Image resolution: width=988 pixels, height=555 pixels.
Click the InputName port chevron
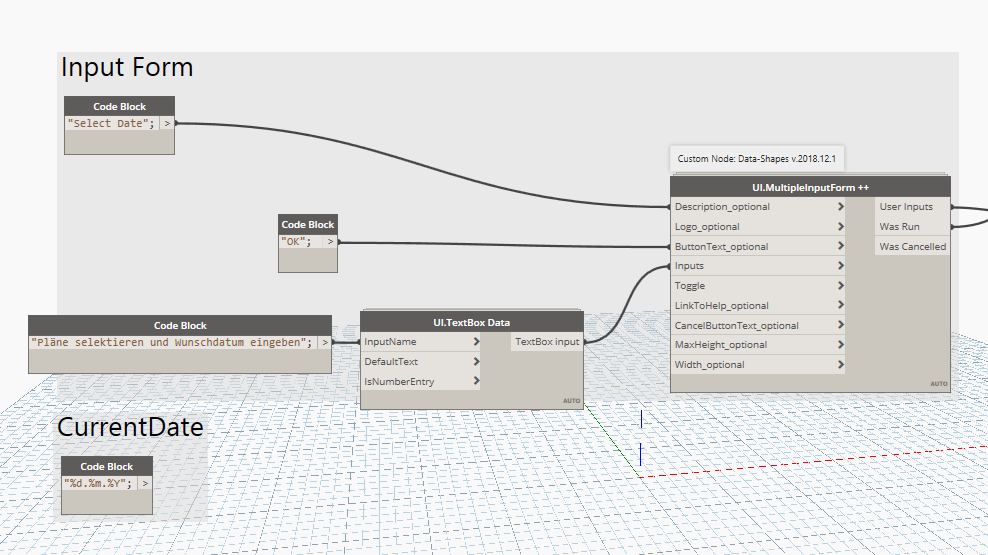tap(476, 341)
